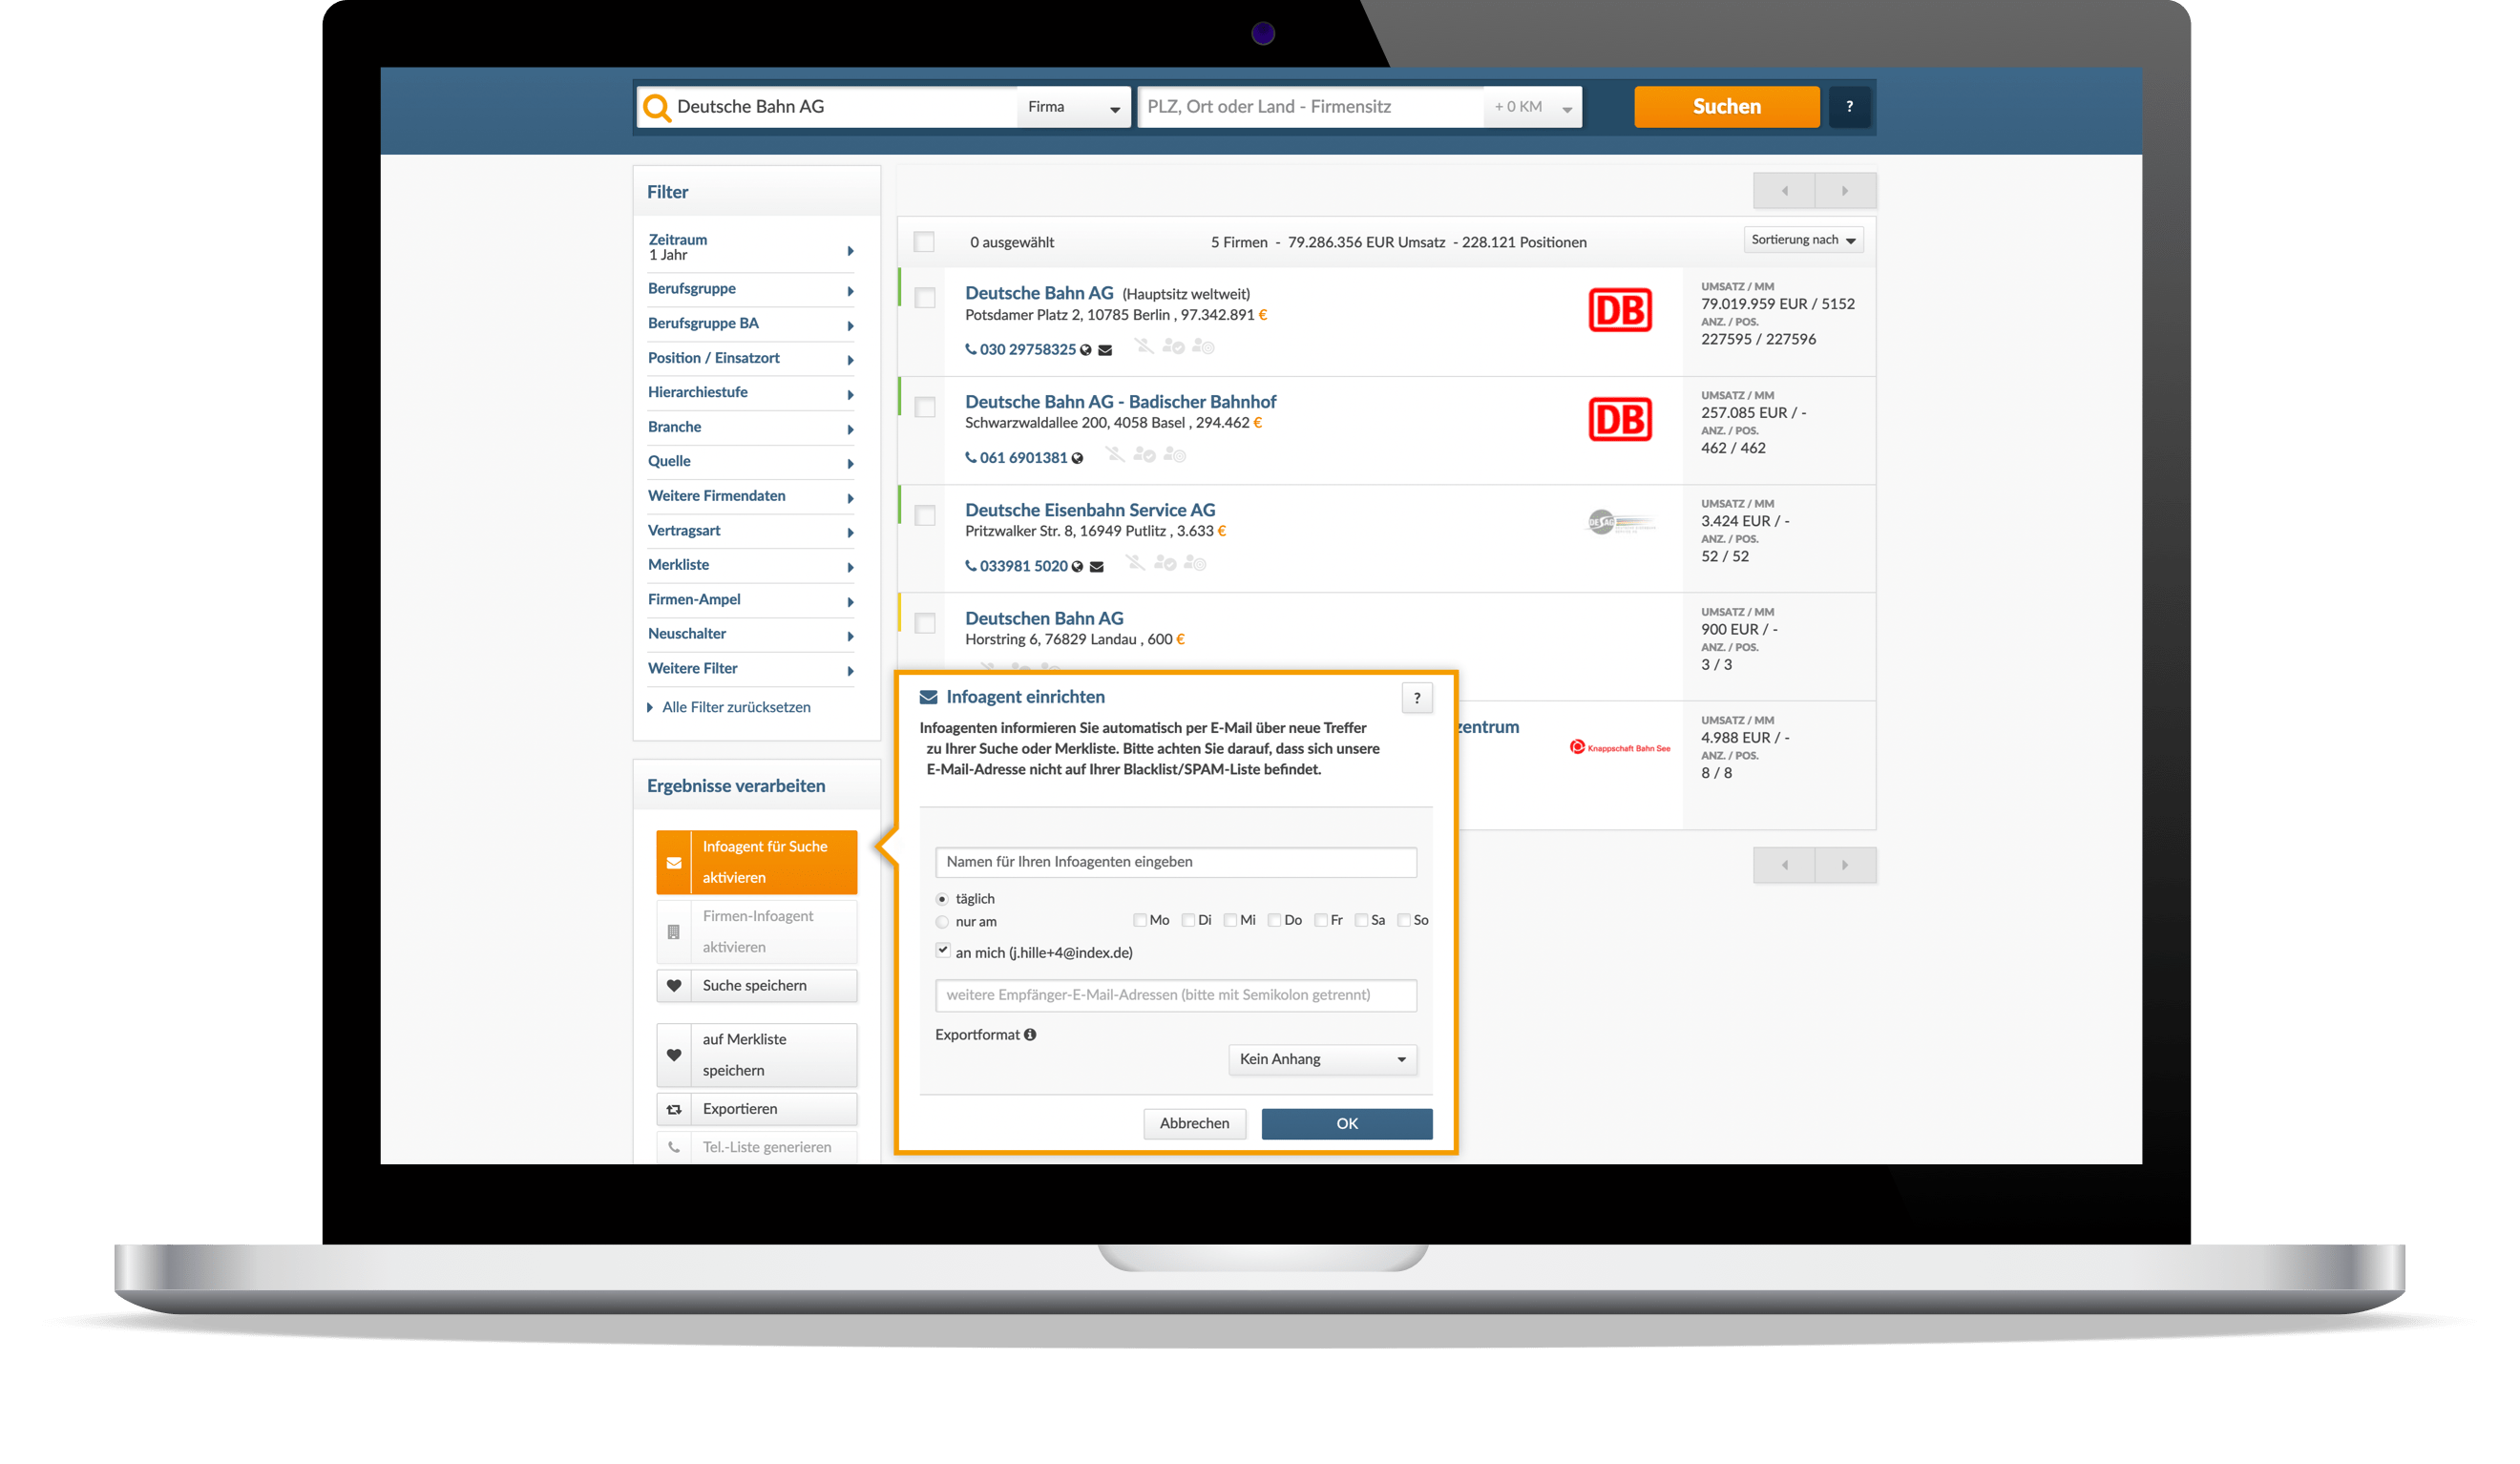The height and width of the screenshot is (1464, 2520).
Task: Open the email envelope icon for Deutsche Bahn AG
Action: (x=1106, y=350)
